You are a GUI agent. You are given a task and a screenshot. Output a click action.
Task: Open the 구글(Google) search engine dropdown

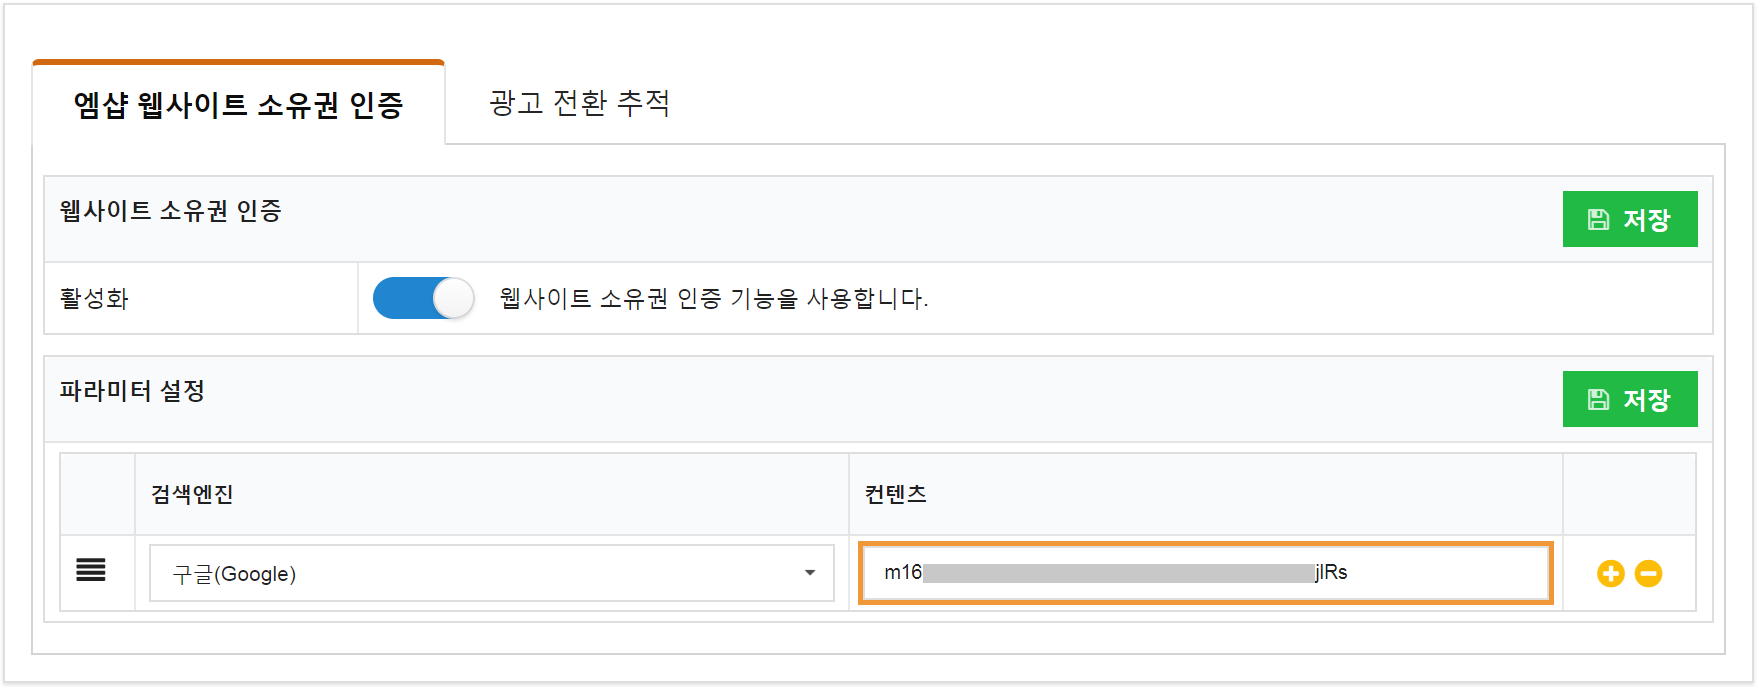click(492, 573)
